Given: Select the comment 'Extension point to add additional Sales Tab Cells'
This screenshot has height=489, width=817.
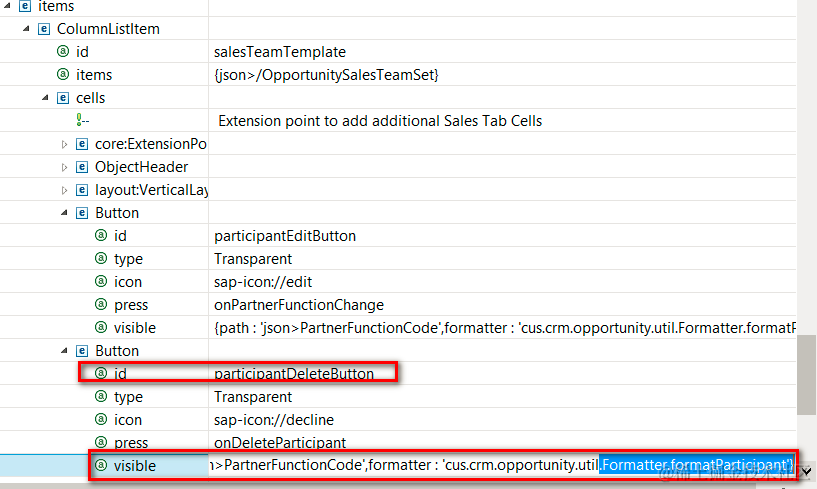Looking at the screenshot, I should point(380,121).
